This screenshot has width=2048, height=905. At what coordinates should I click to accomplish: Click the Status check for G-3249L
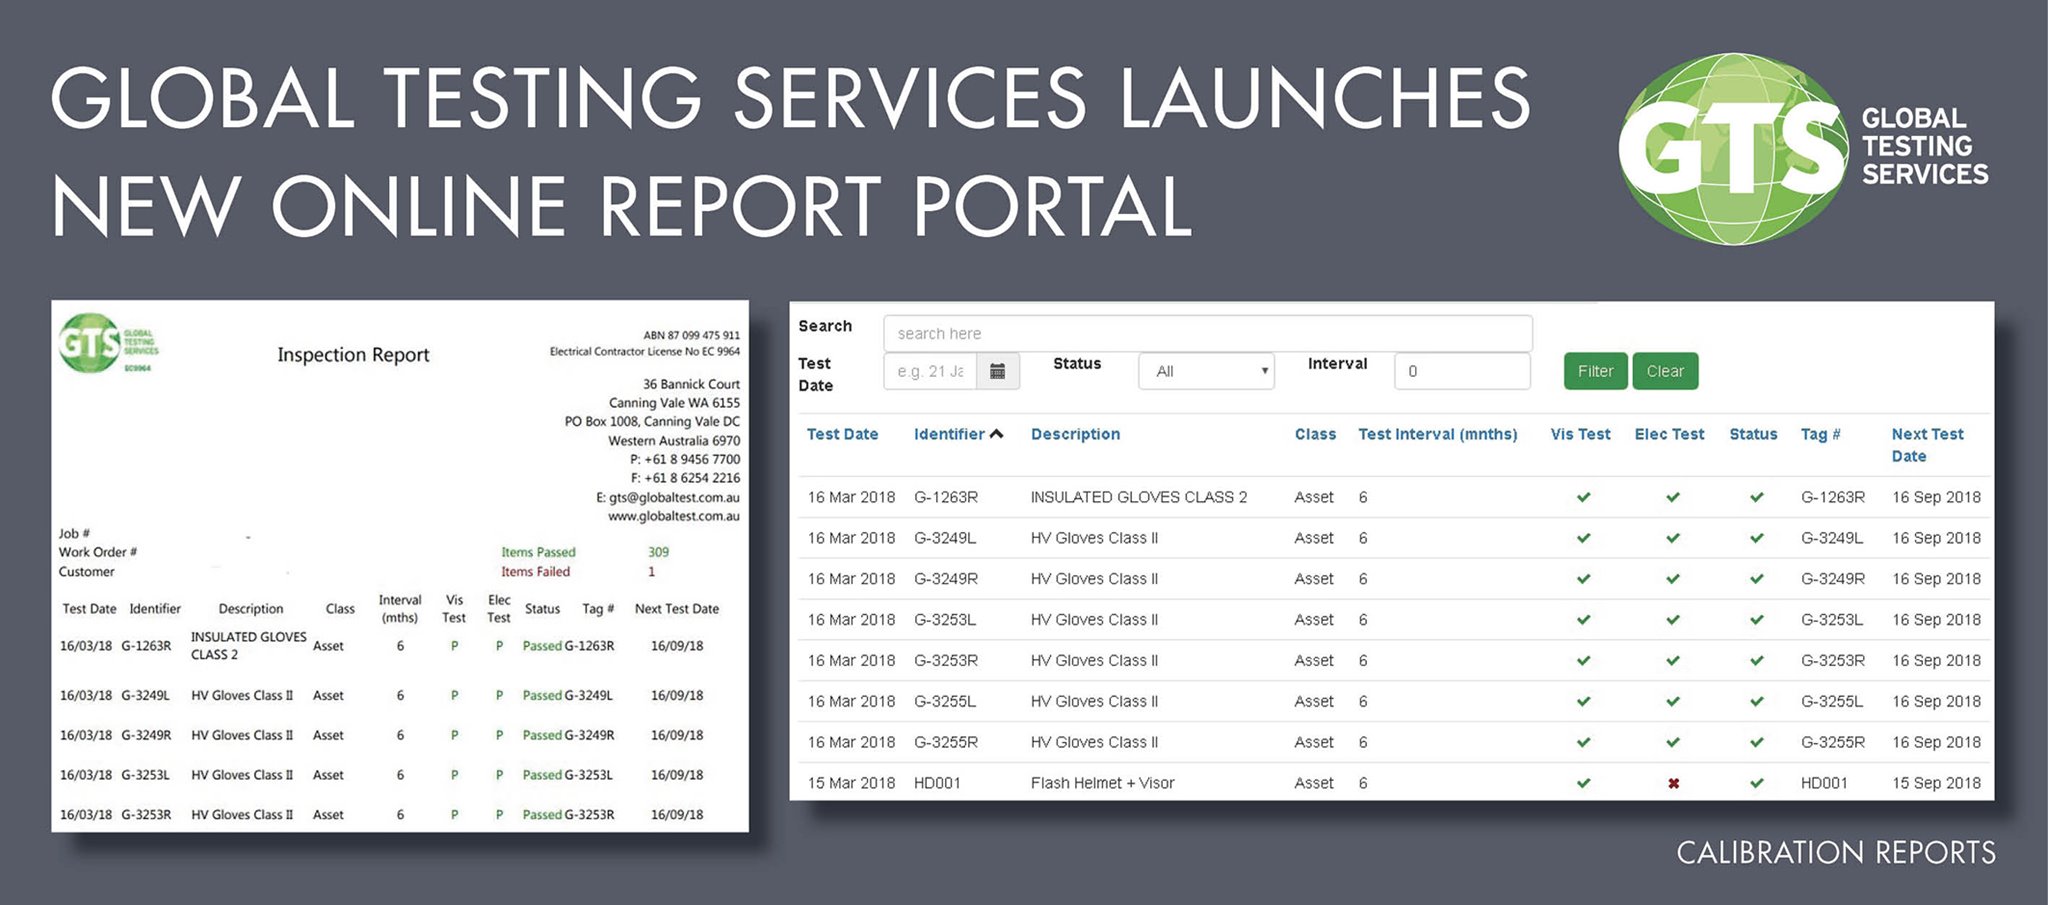(1754, 538)
